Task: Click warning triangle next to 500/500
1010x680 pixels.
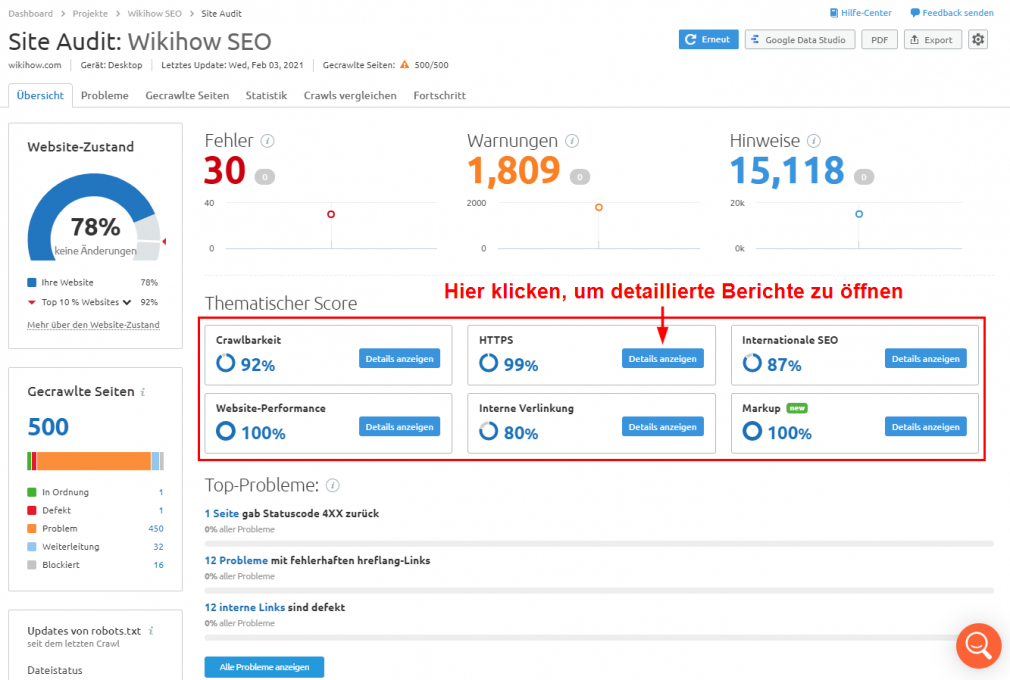Action: coord(405,64)
